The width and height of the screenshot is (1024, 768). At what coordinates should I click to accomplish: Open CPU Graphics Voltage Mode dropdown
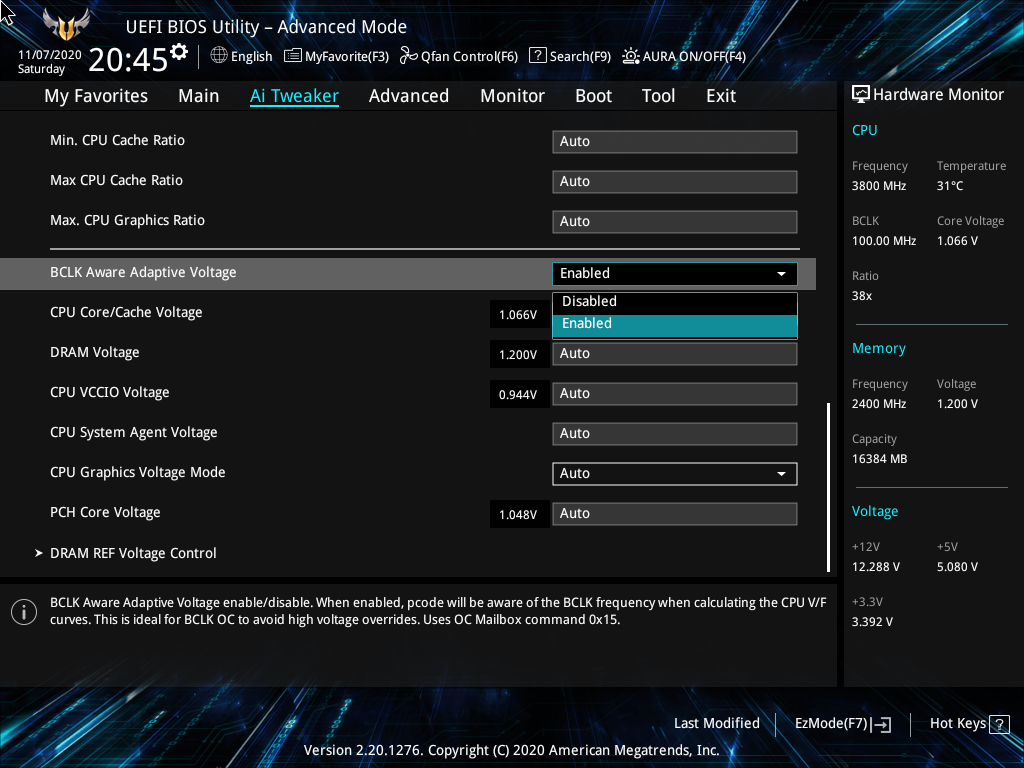click(675, 473)
